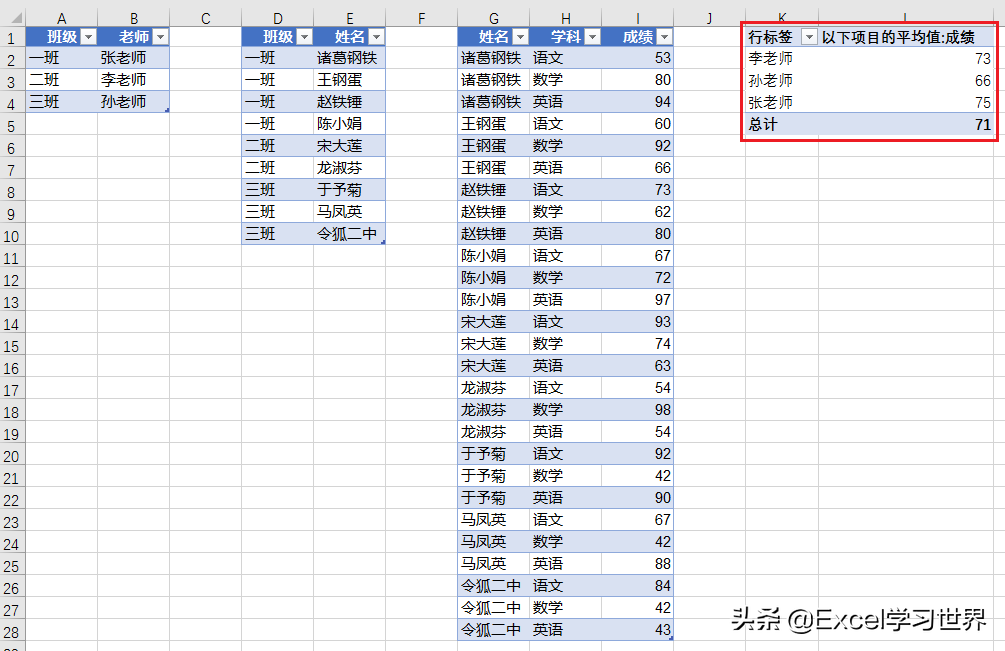Click cell 马凤英 in column E

tap(349, 211)
